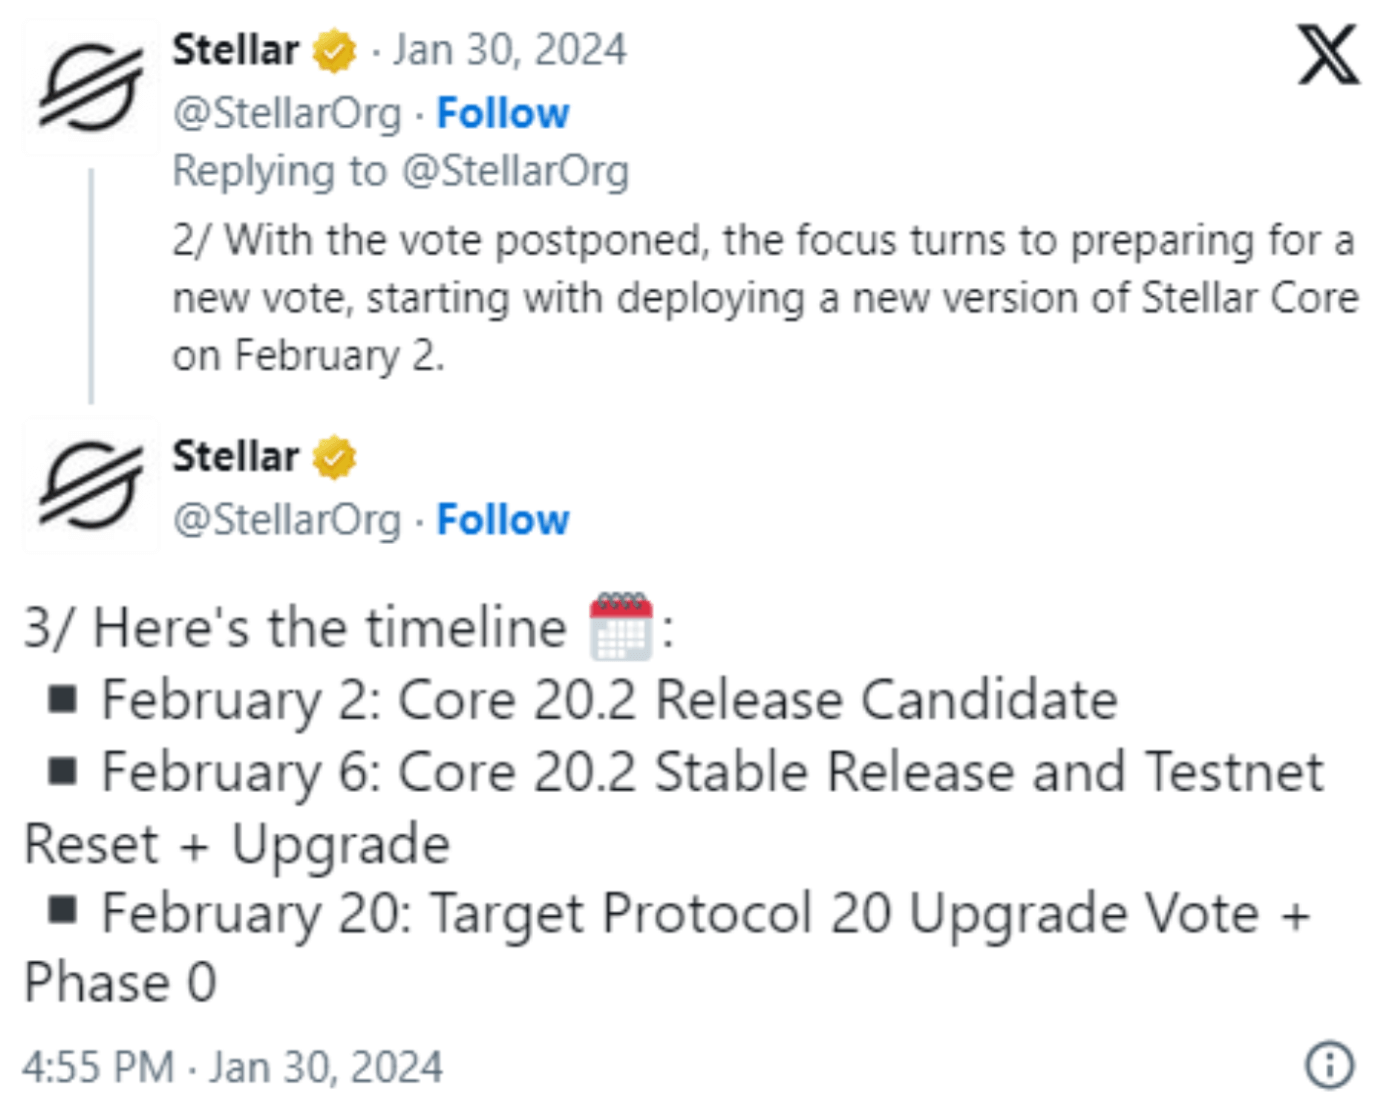1386x1108 pixels.
Task: Click the Stellar avatar on the second tweet
Action: tap(90, 485)
